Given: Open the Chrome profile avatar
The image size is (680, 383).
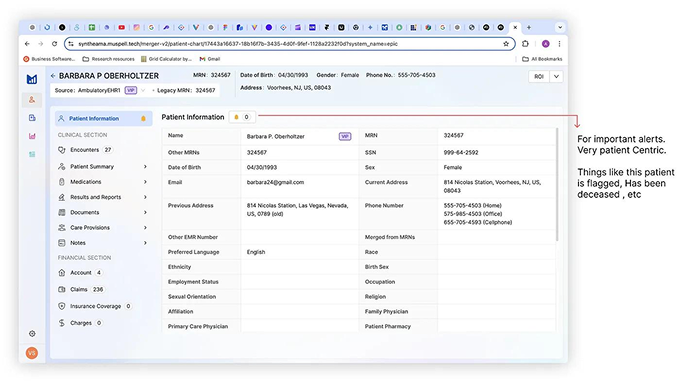Looking at the screenshot, I should coord(546,44).
